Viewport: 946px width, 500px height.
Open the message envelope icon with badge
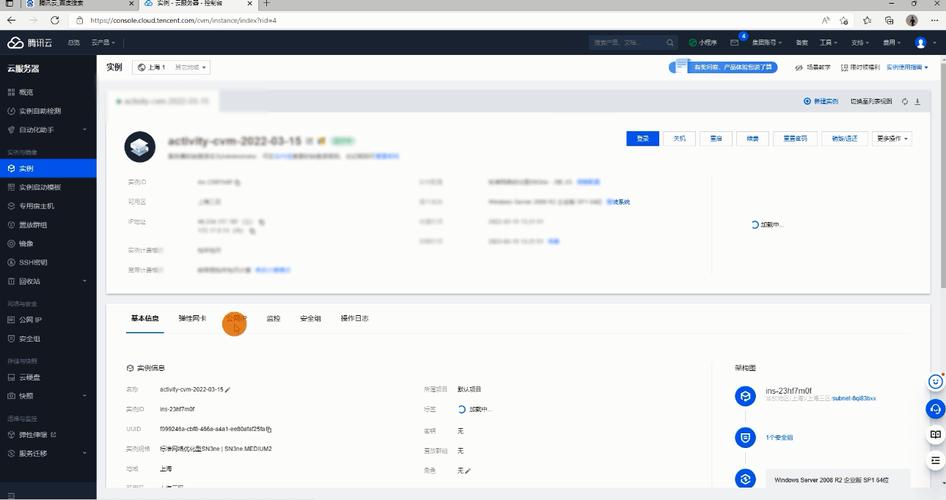[734, 43]
